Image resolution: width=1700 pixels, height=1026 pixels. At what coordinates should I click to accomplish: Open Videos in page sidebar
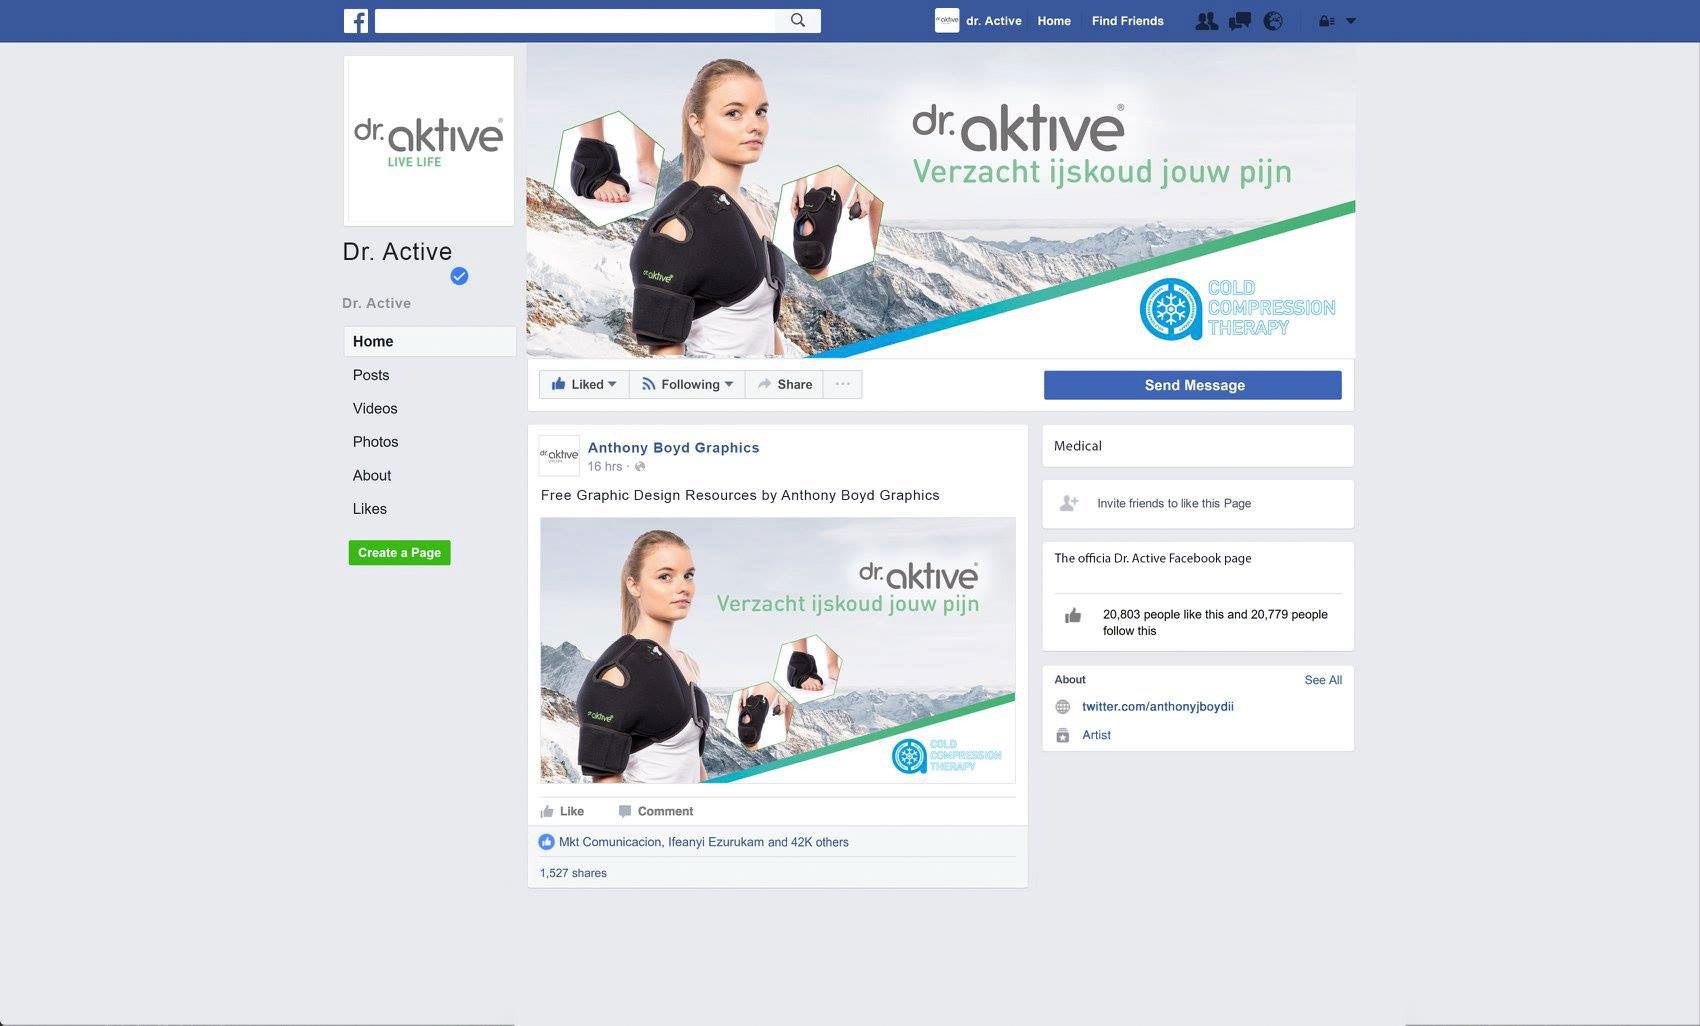click(375, 408)
